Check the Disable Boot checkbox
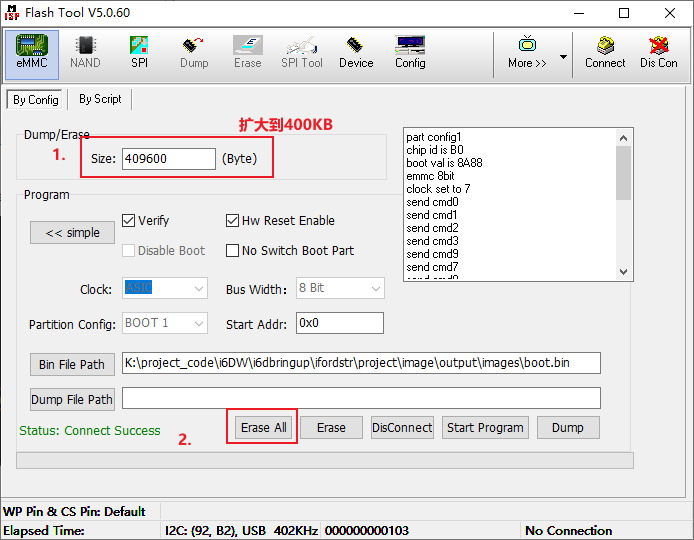Screen dimensions: 694x540 point(128,251)
